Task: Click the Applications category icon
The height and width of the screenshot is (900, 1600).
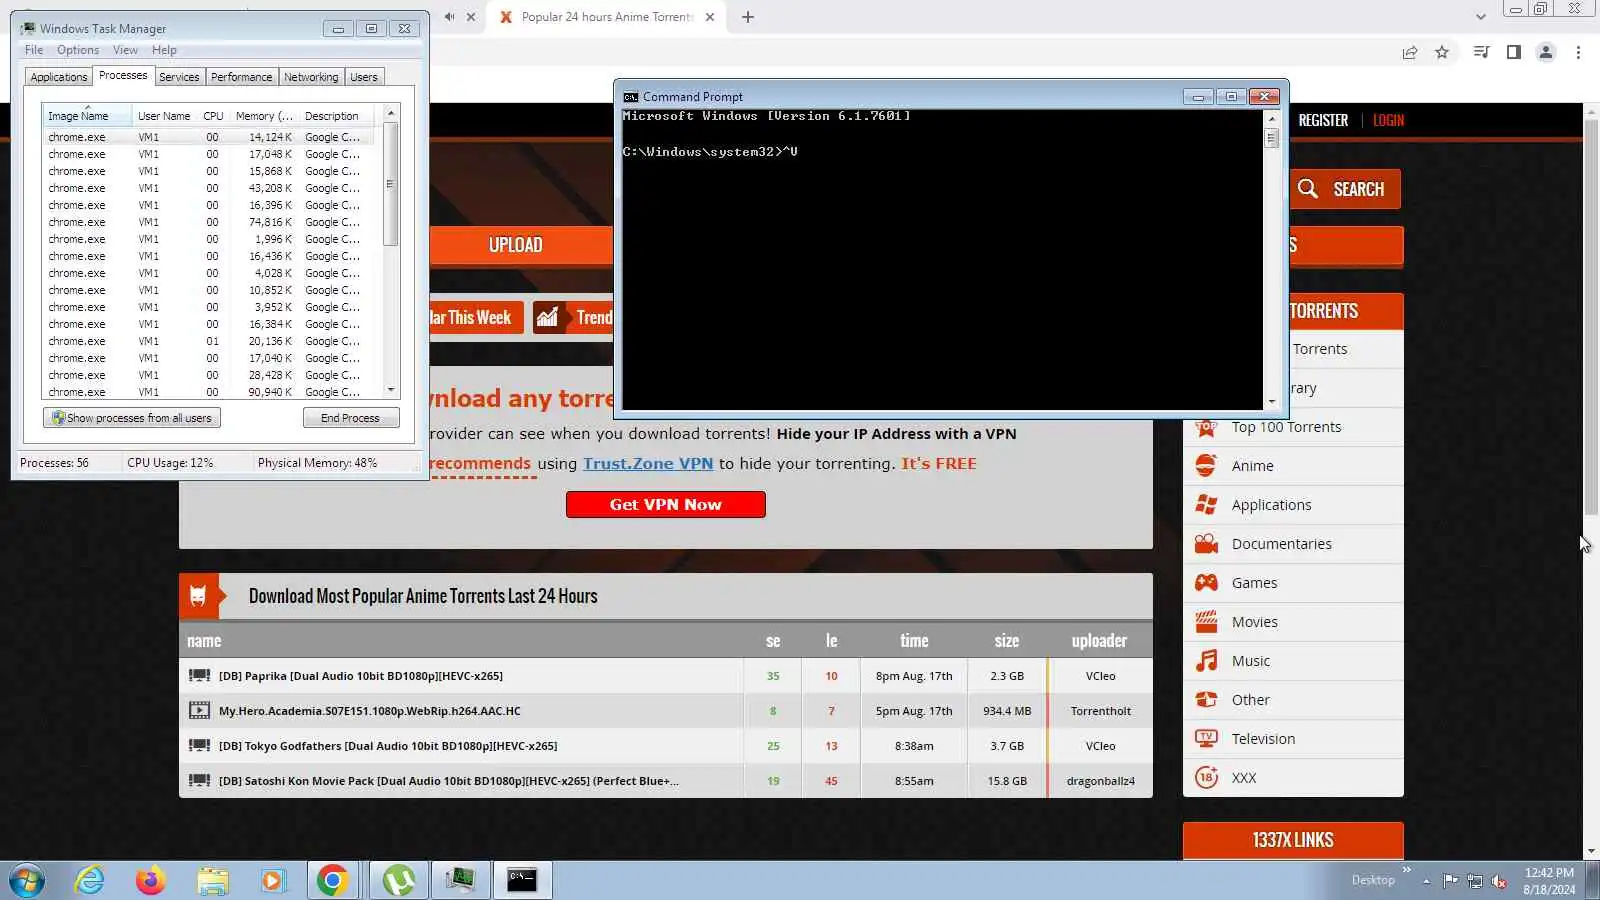Action: pos(1206,504)
